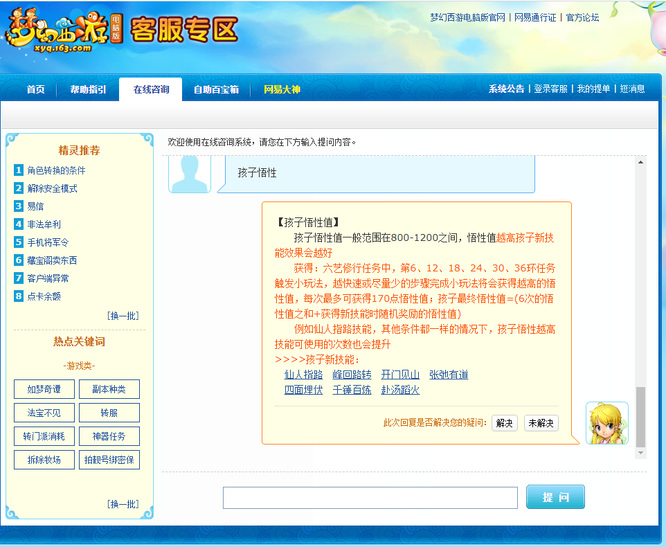Click the 提问 submit button
The width and height of the screenshot is (666, 547).
pos(555,497)
